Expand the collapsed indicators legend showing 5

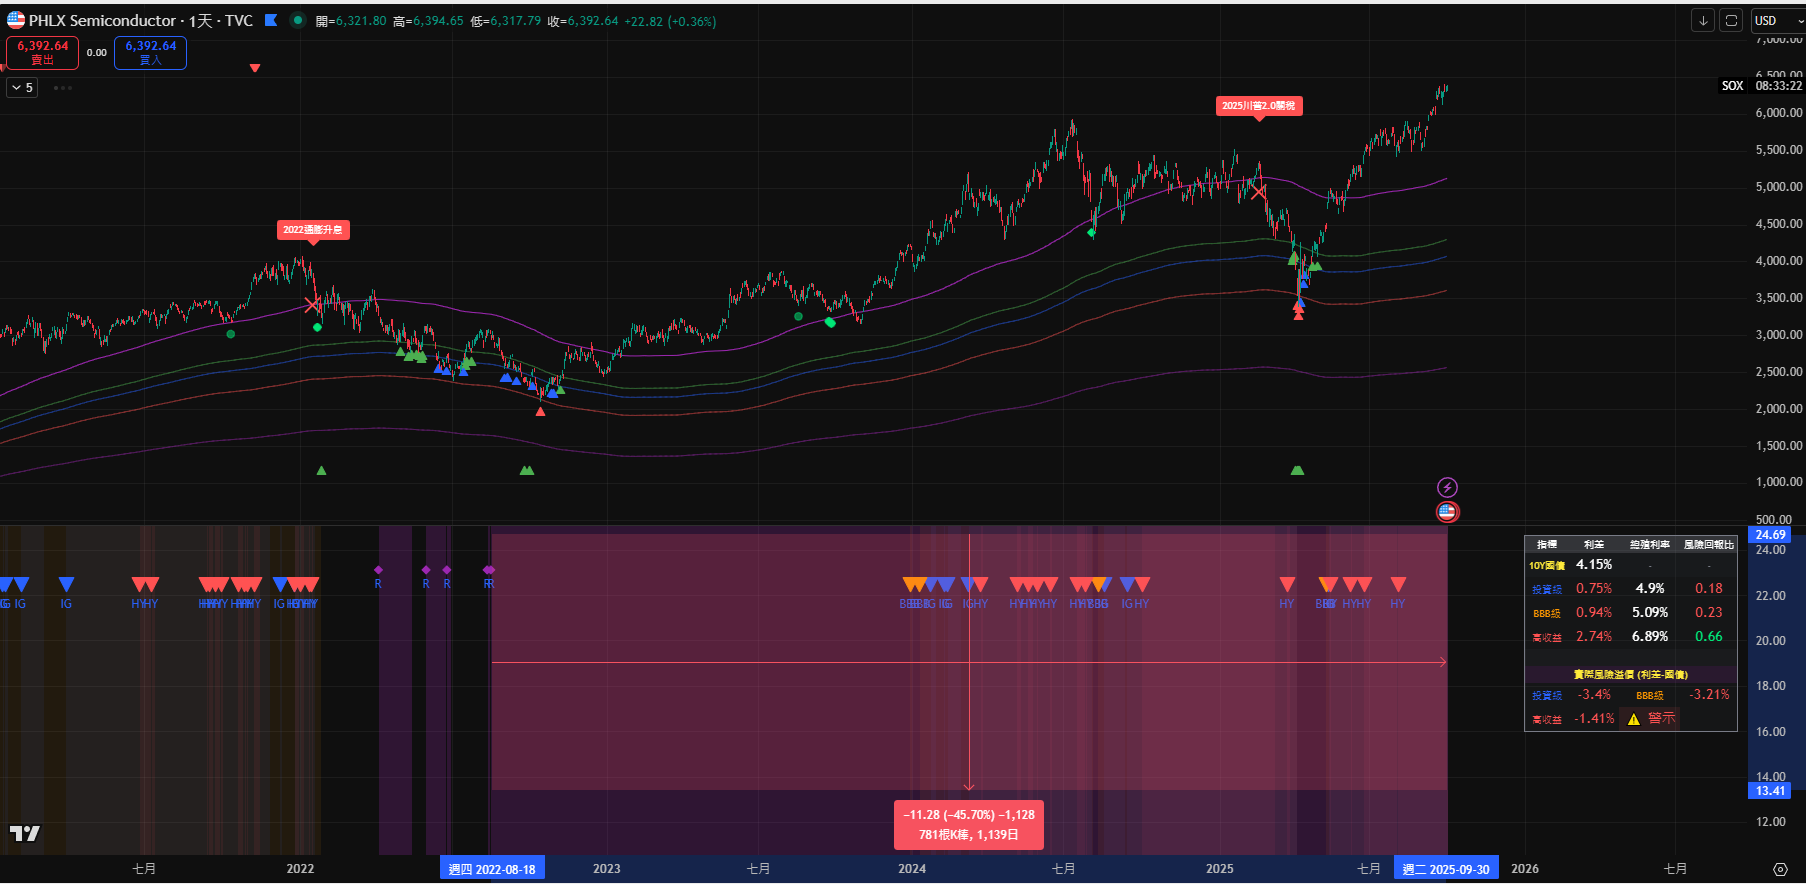(22, 88)
